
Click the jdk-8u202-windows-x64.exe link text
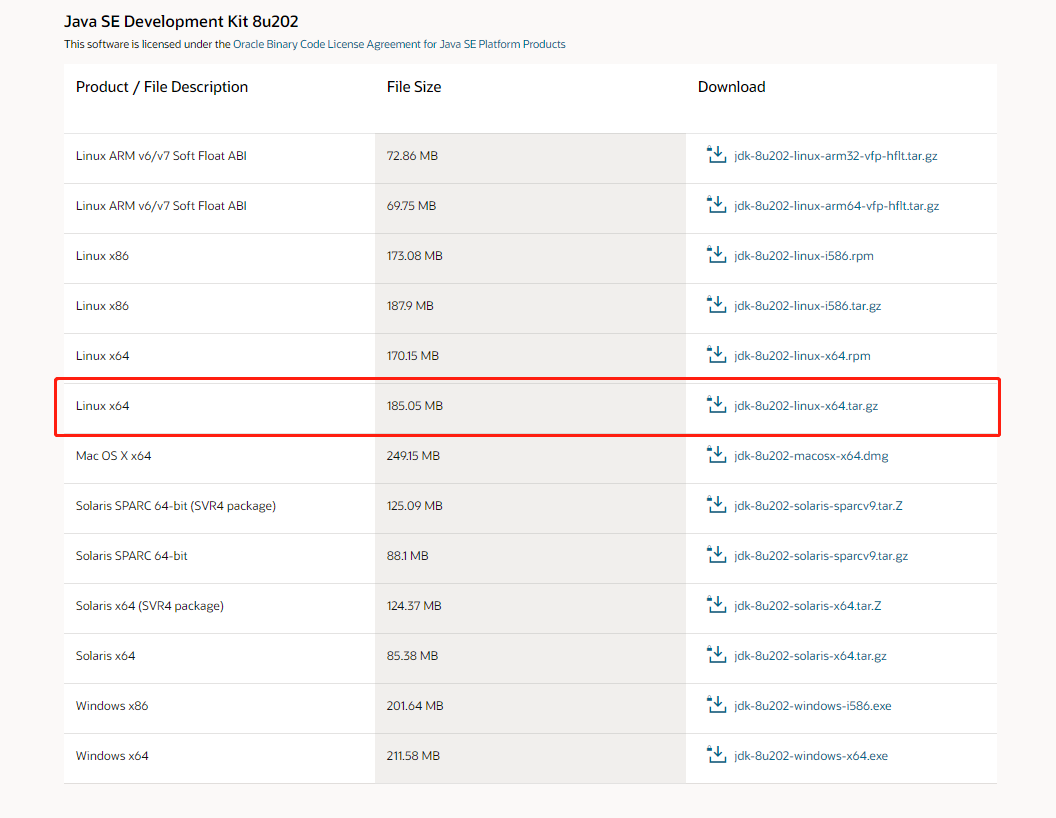(810, 756)
